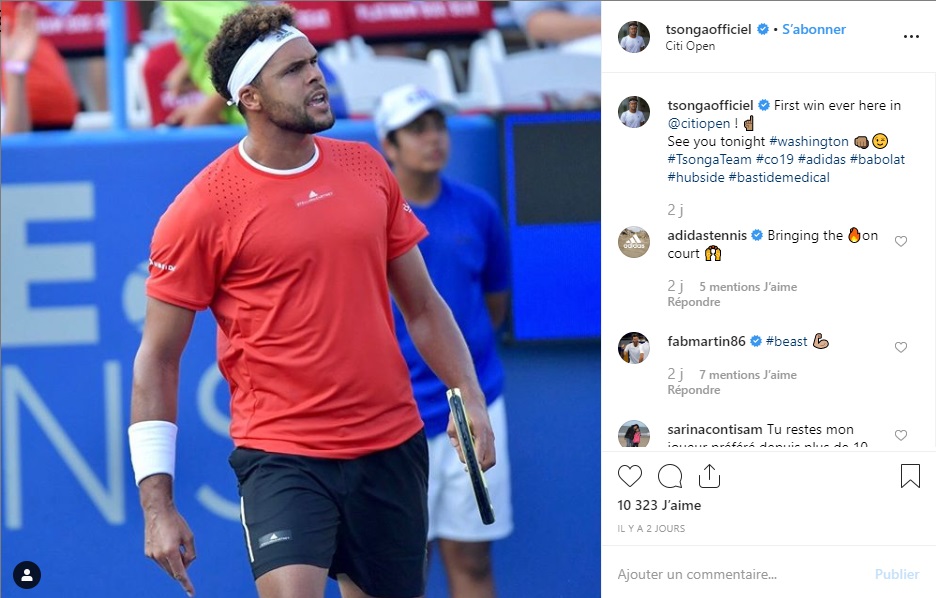Save the post with the bookmark icon

(x=910, y=476)
